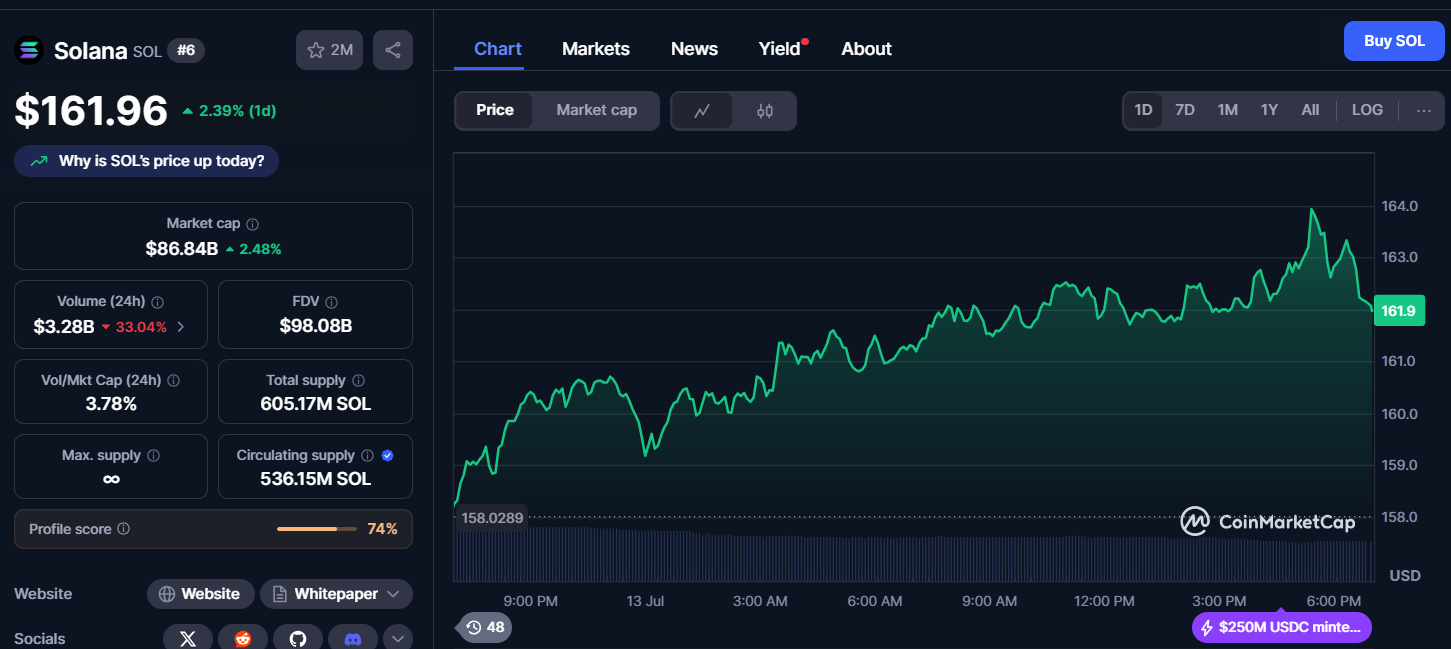Switch chart to candlestick view
Viewport: 1451px width, 649px height.
point(765,111)
